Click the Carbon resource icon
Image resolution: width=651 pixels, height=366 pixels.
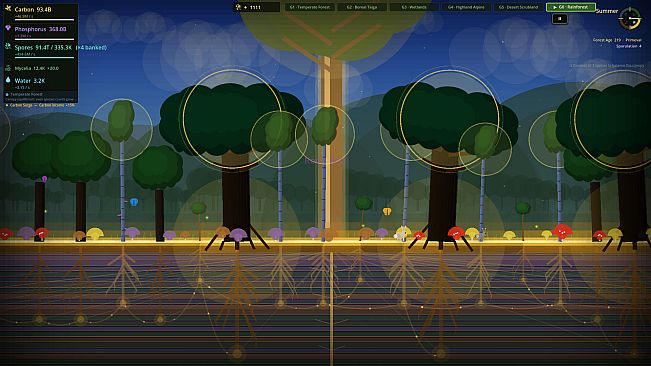(x=8, y=8)
